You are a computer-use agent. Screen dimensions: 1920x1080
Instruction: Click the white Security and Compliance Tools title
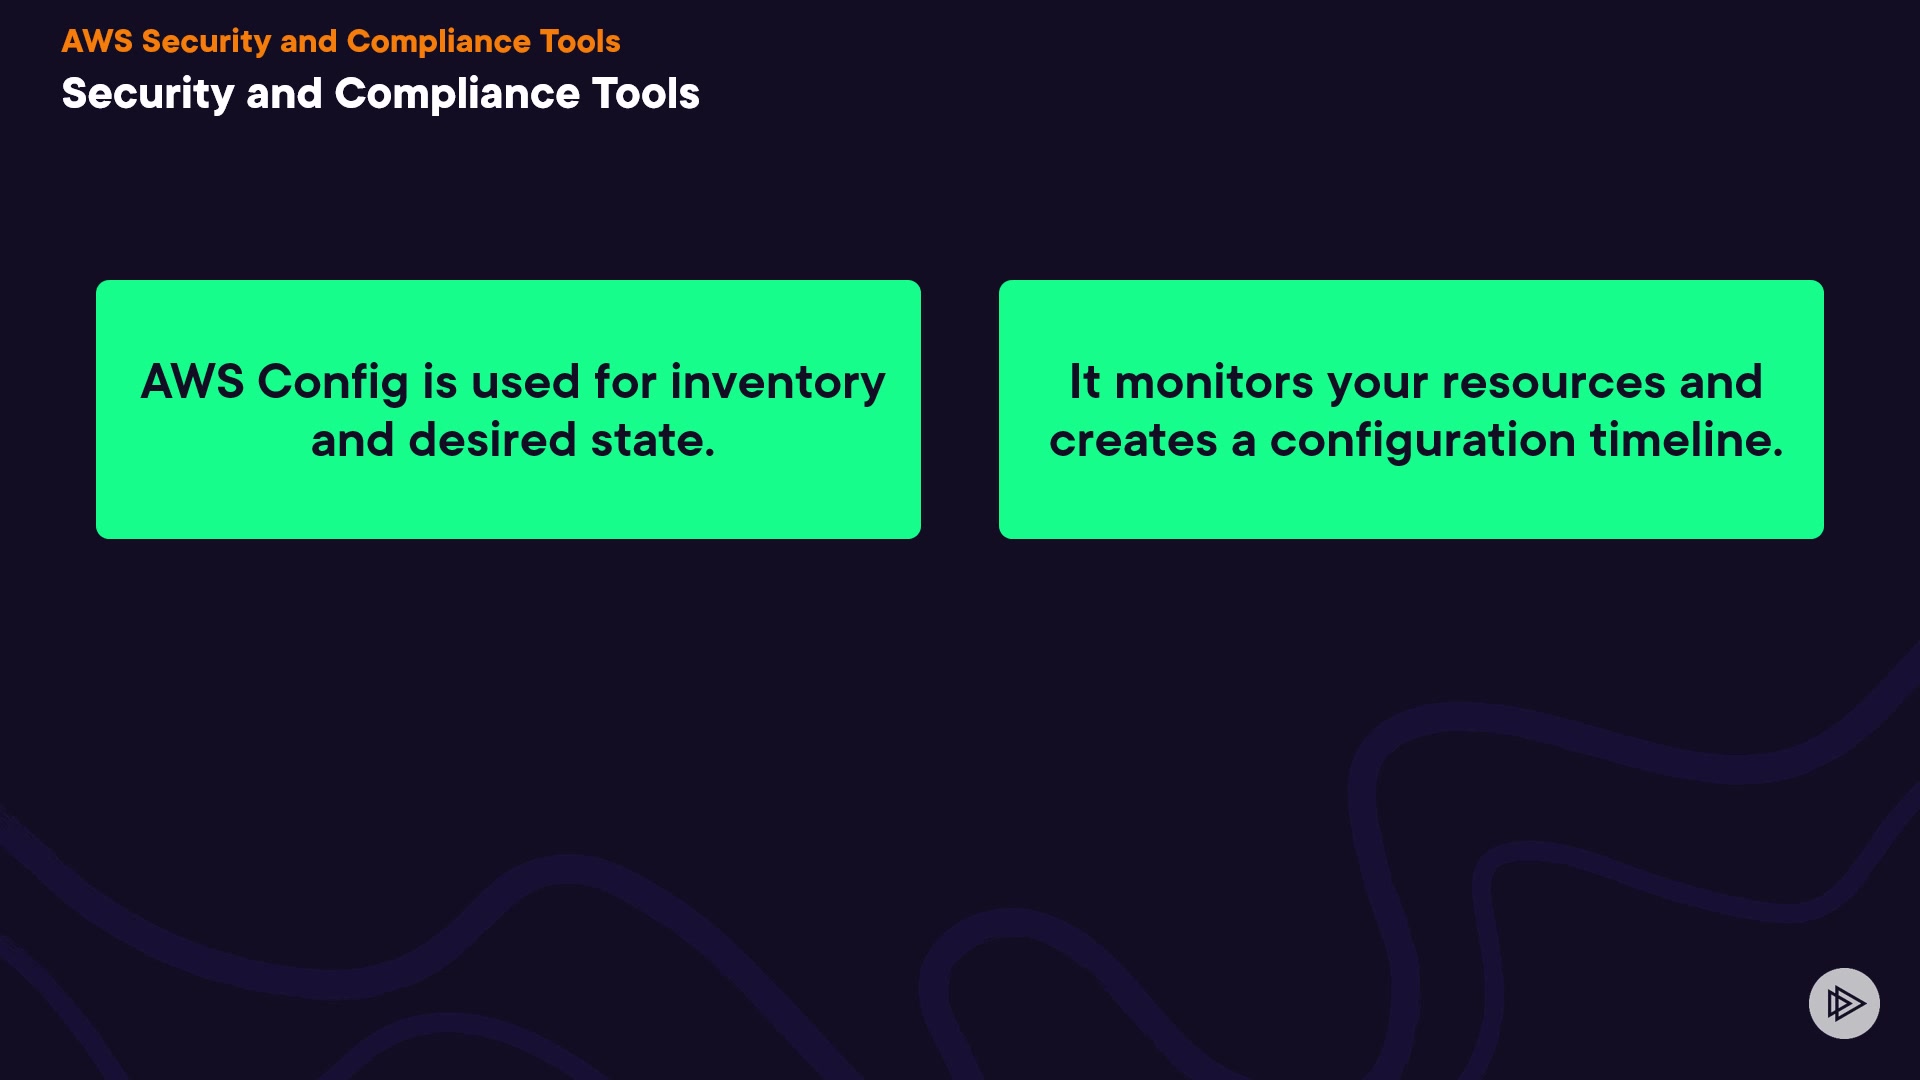point(380,94)
